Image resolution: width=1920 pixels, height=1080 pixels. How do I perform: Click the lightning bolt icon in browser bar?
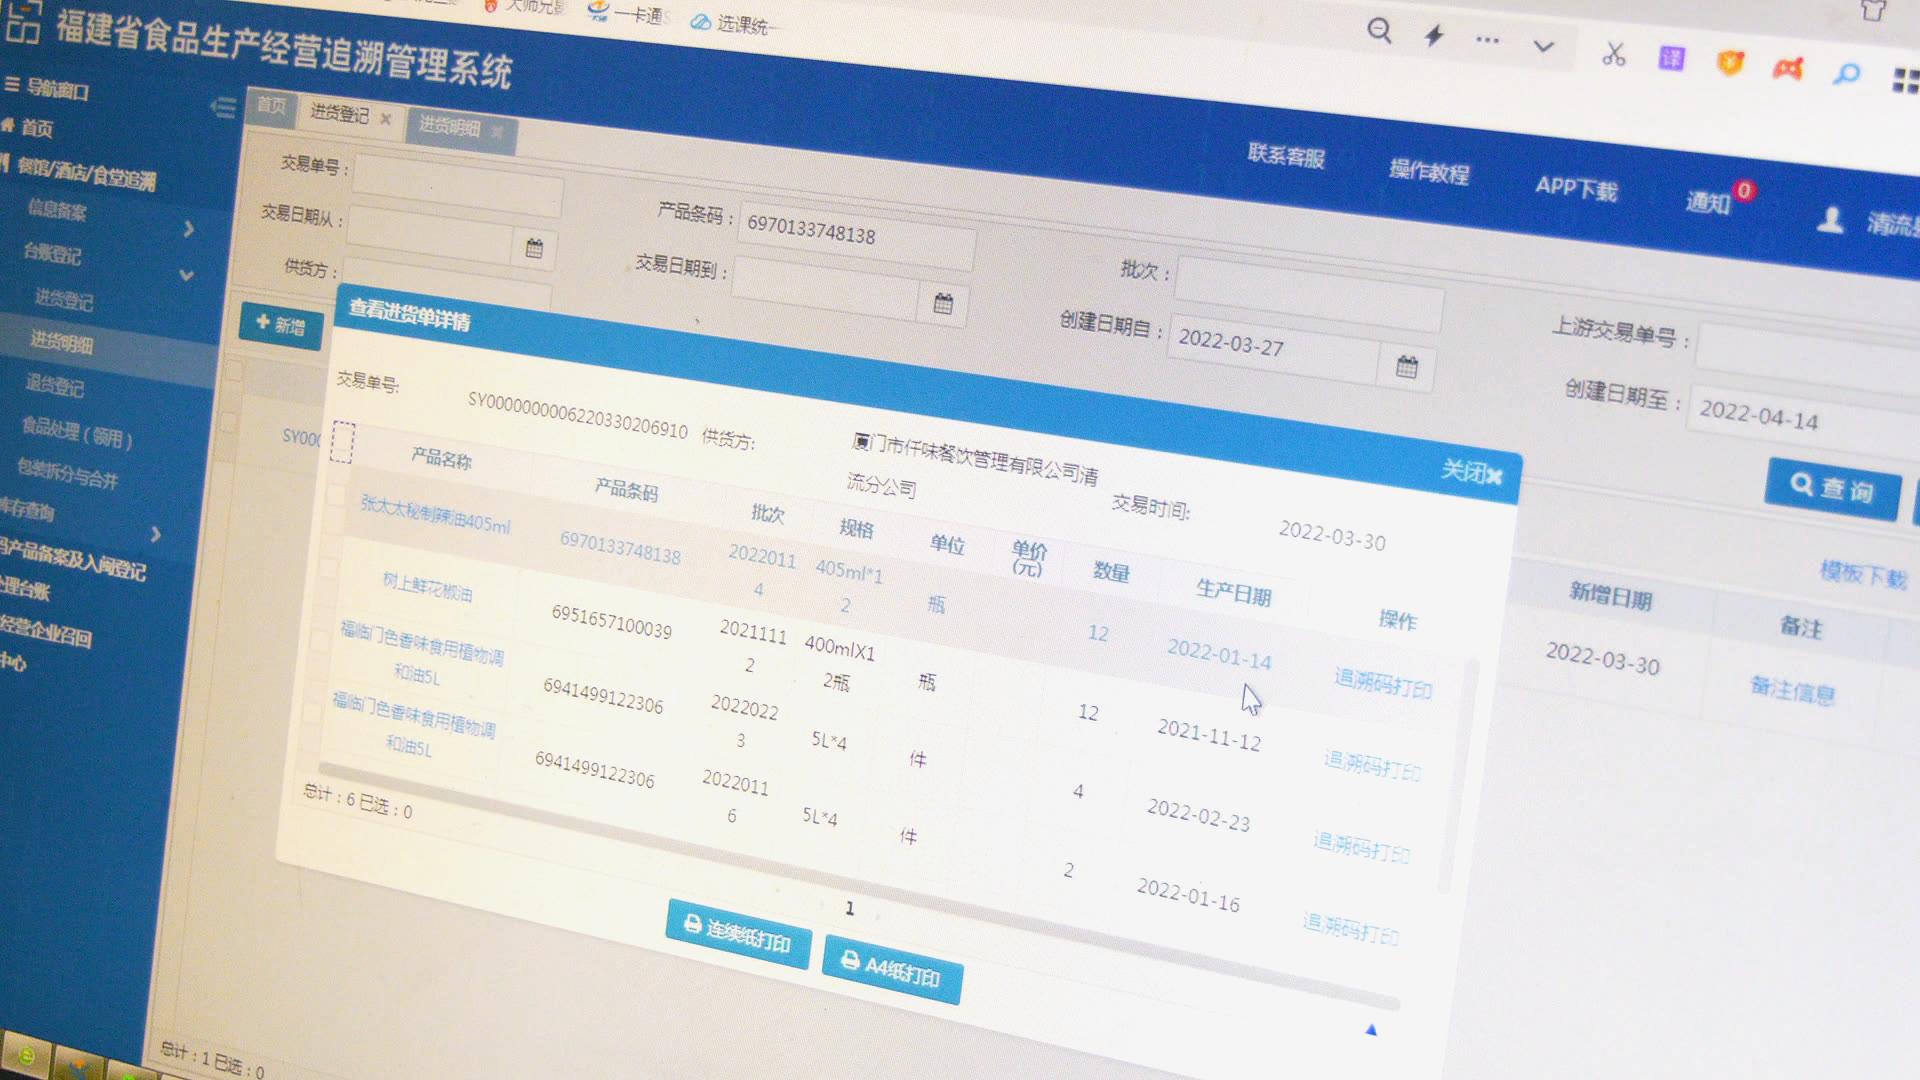click(1434, 35)
